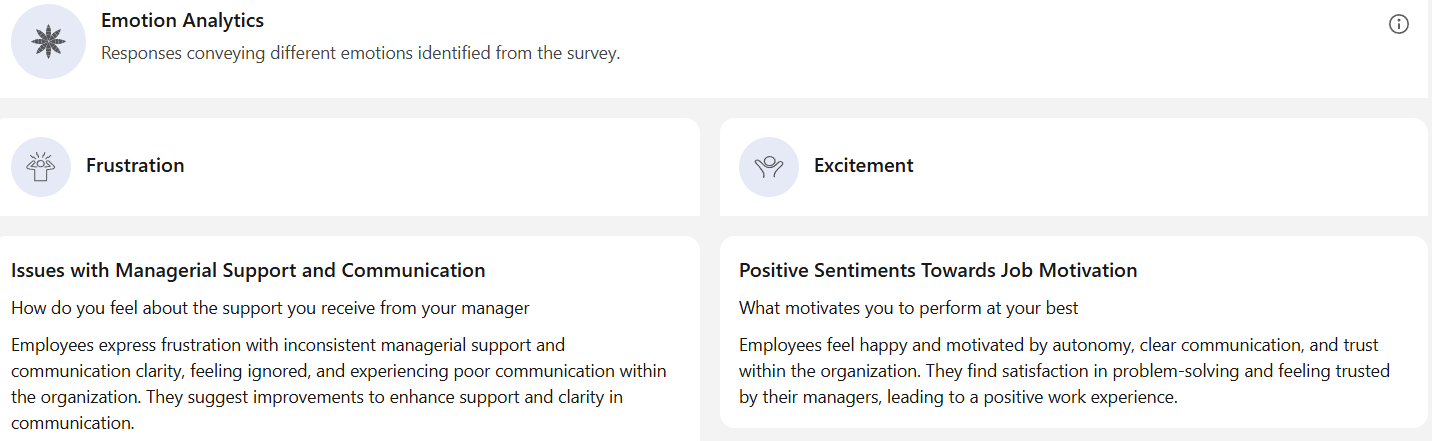The height and width of the screenshot is (441, 1432).
Task: Click the Frustration emotion icon
Action: tap(41, 167)
